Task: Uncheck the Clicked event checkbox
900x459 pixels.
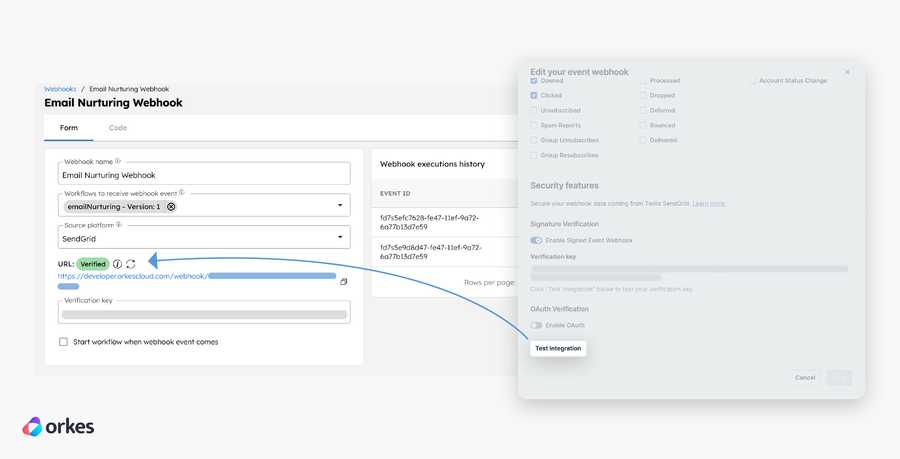Action: click(x=534, y=95)
